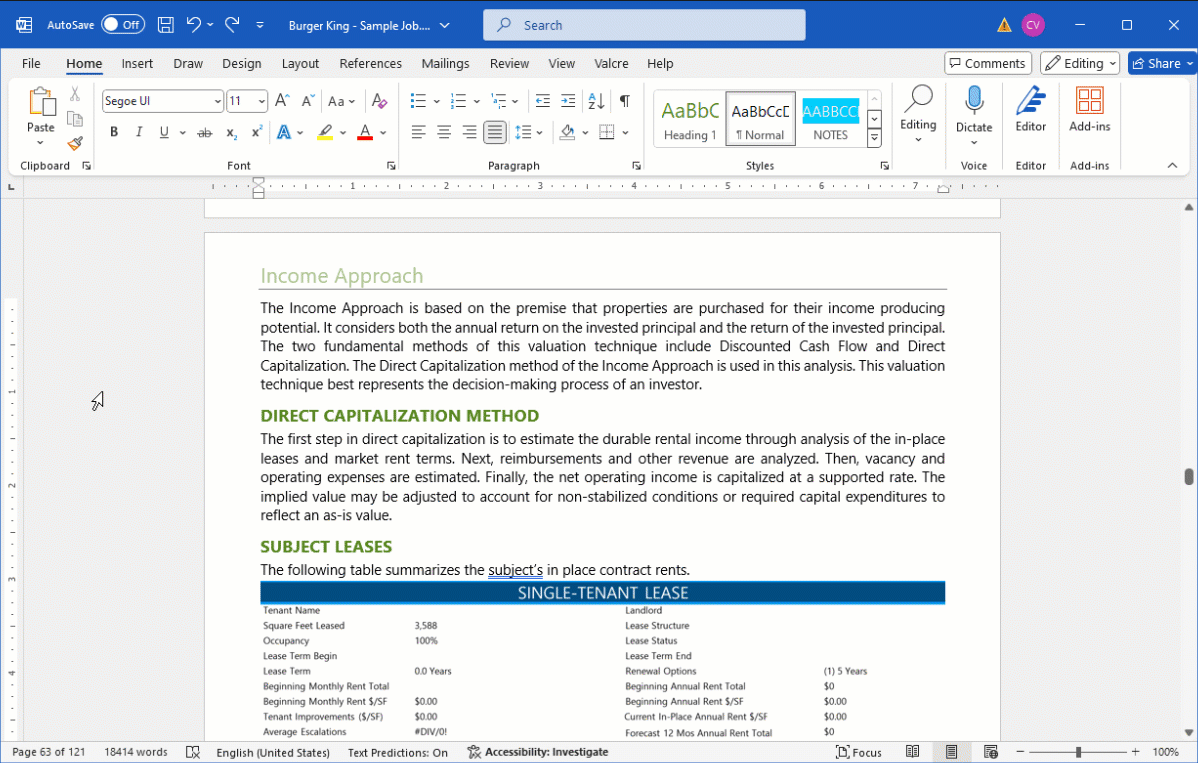The image size is (1198, 763).
Task: Open the Editing mode dropdown
Action: (1080, 63)
